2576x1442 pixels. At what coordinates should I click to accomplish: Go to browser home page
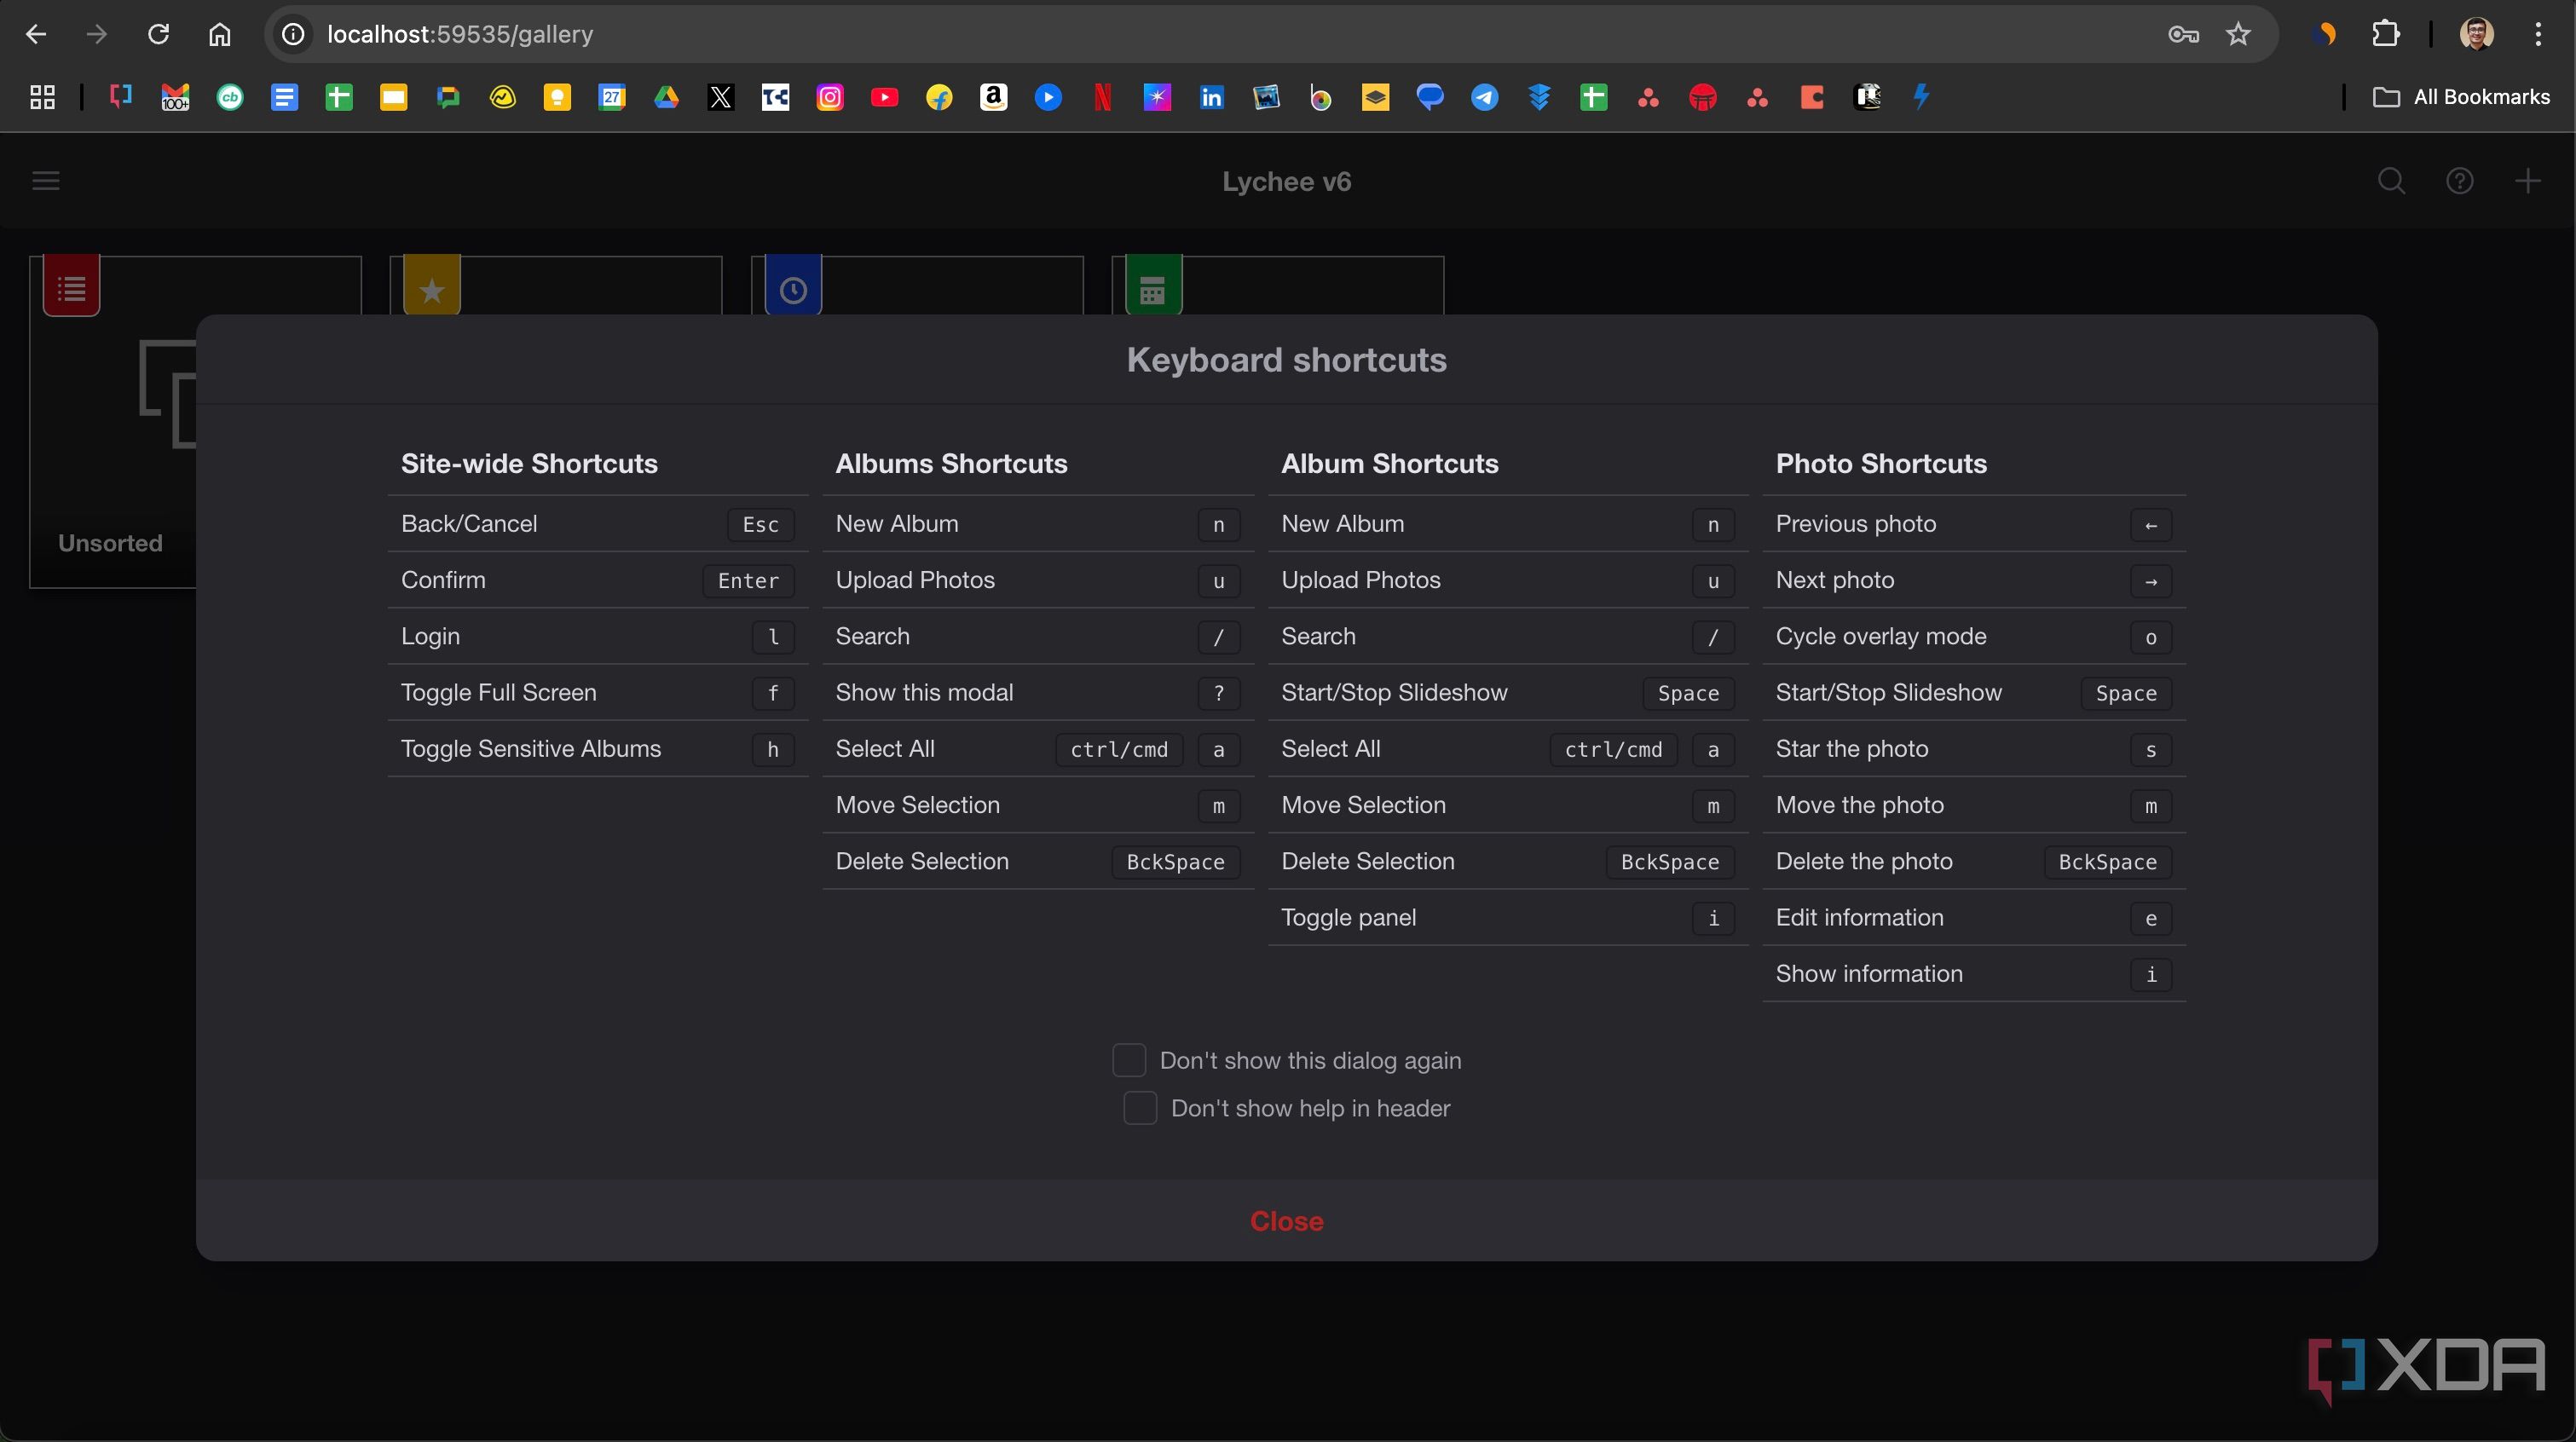[219, 34]
